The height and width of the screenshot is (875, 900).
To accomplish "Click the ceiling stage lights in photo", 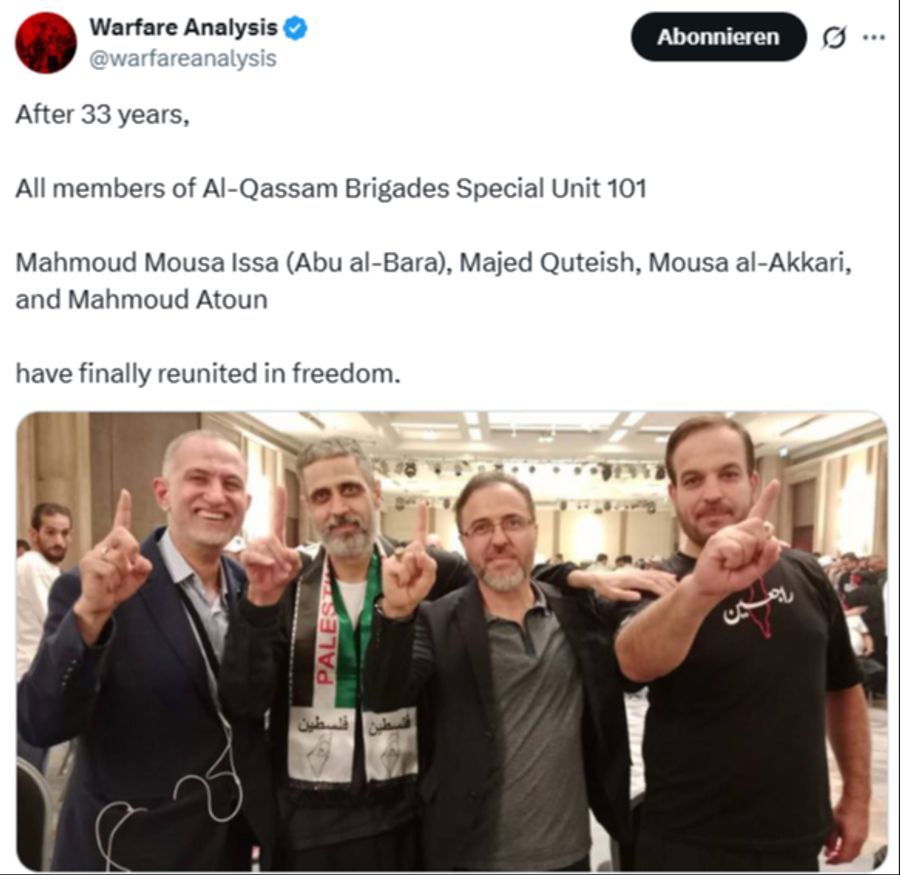I will pos(522,470).
